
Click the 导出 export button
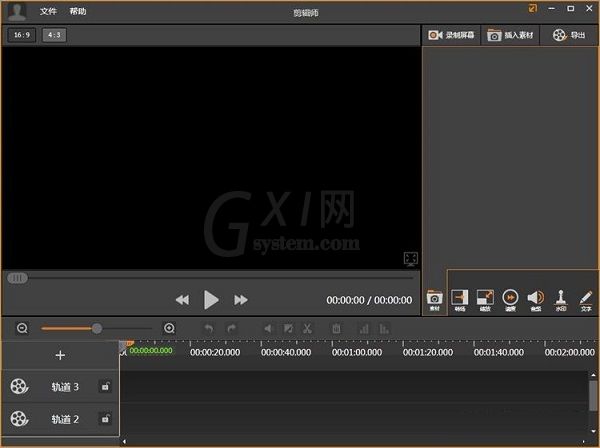pos(569,35)
